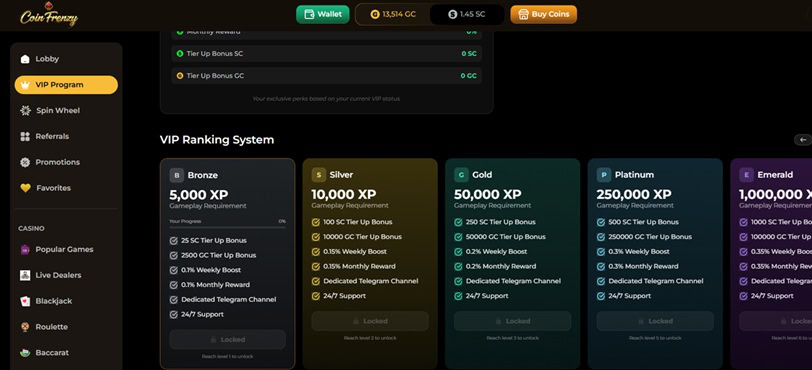Click the Coin Frenzy logo
812x370 pixels.
point(49,15)
